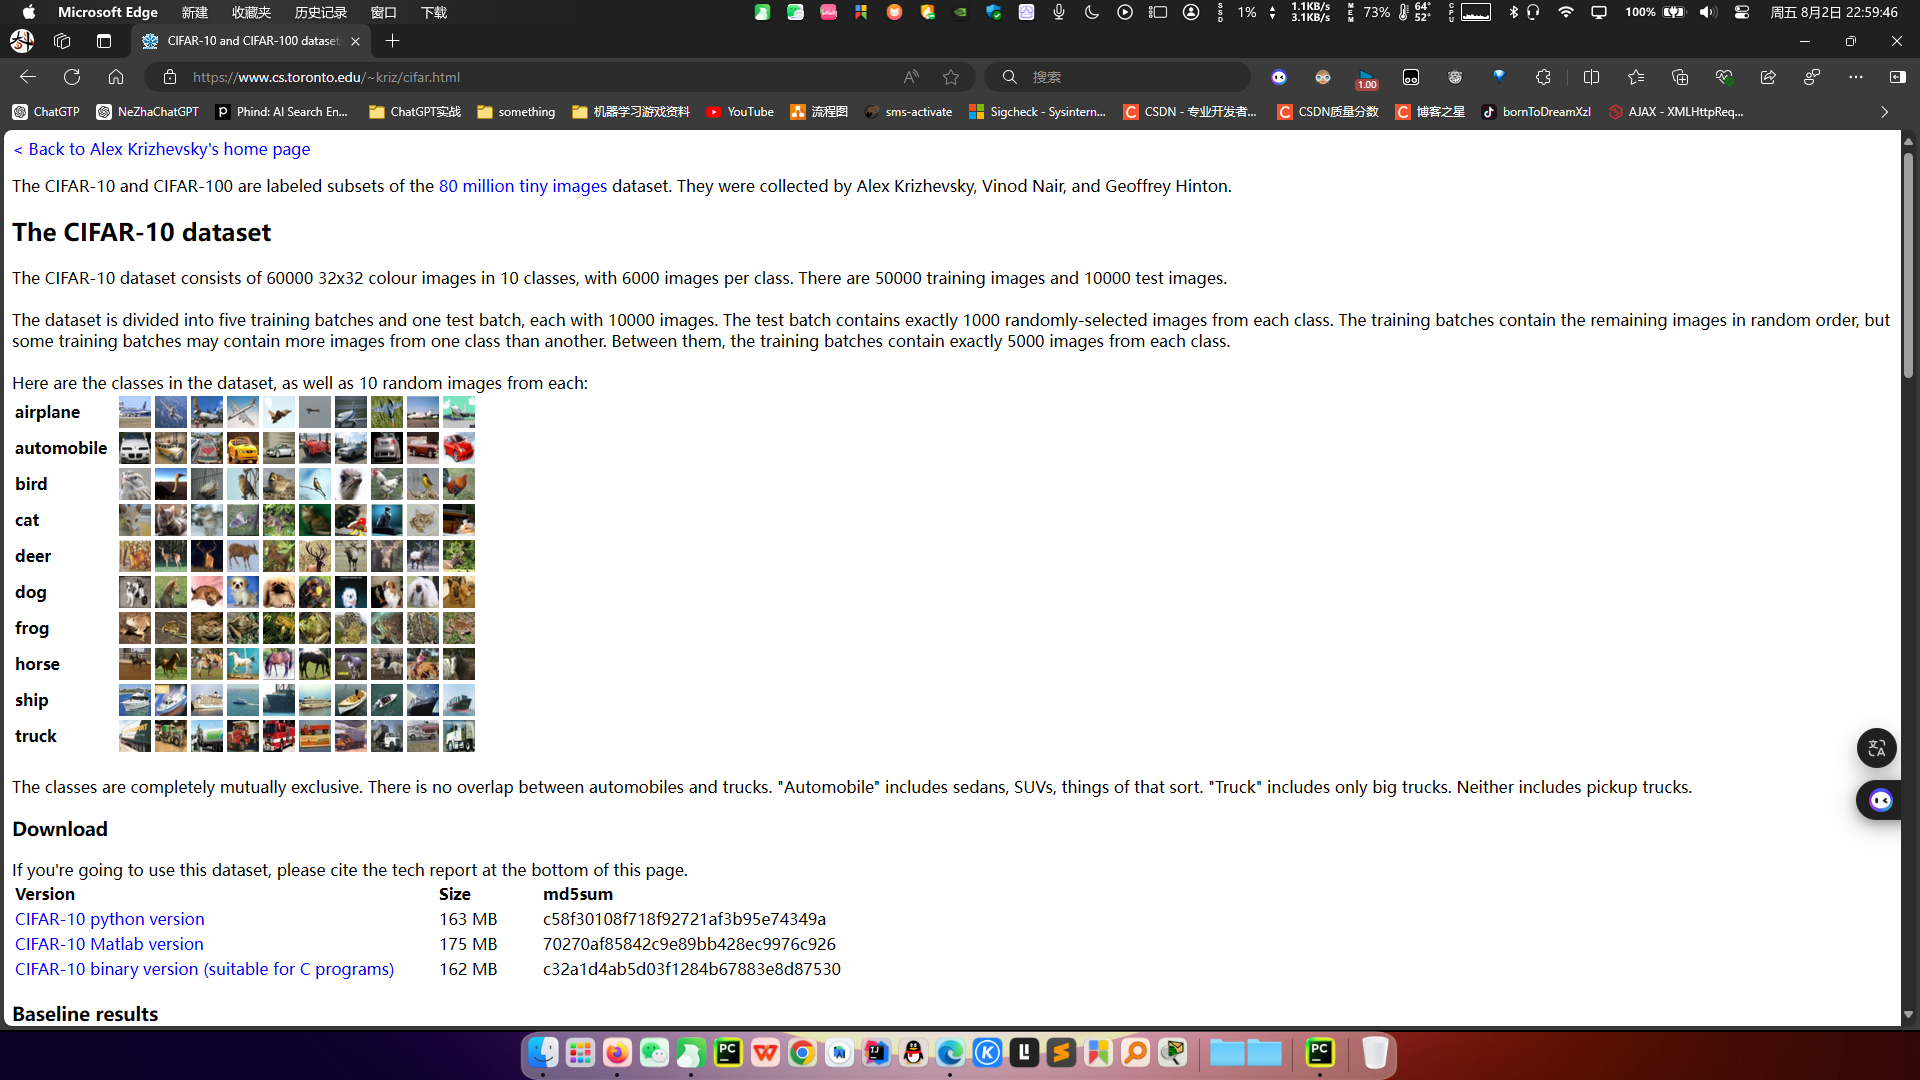Open the browser Extensions icon

pos(1544,76)
